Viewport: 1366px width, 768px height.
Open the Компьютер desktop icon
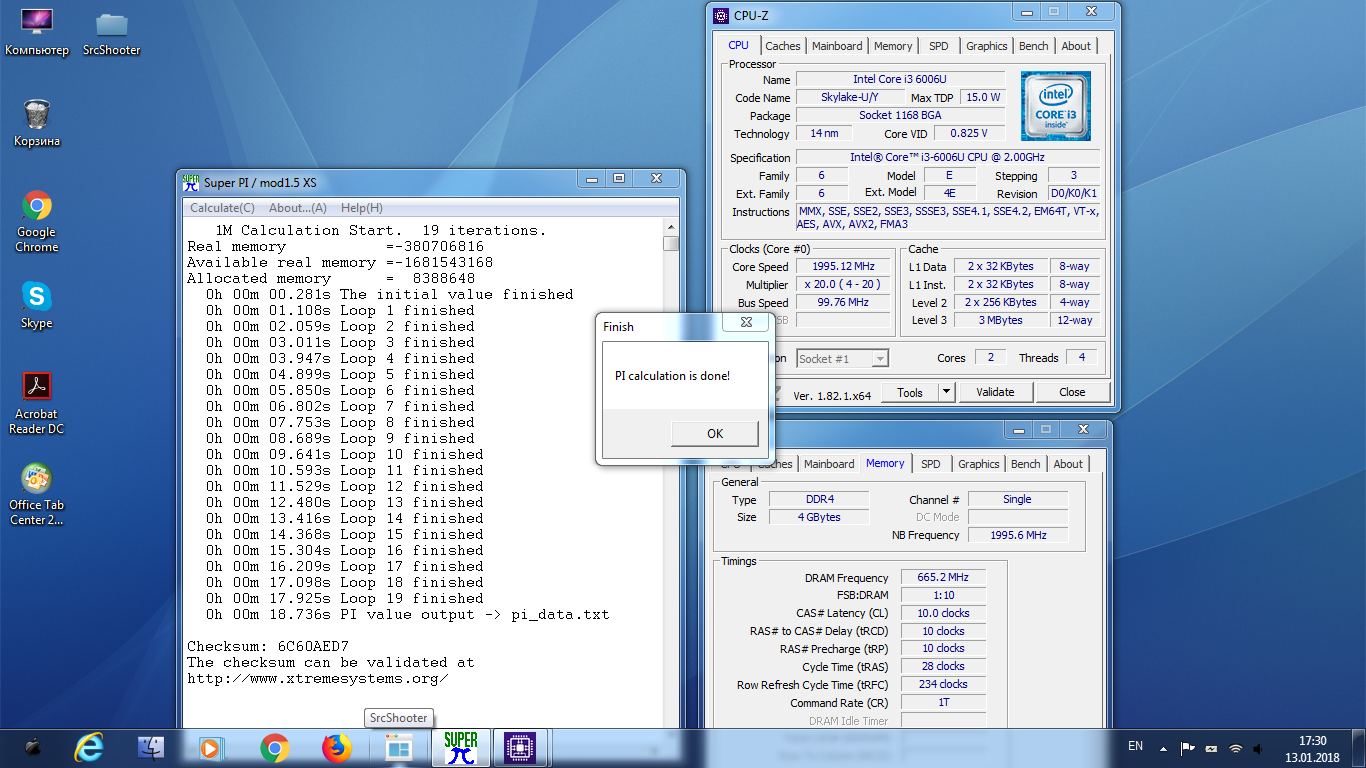click(x=37, y=32)
